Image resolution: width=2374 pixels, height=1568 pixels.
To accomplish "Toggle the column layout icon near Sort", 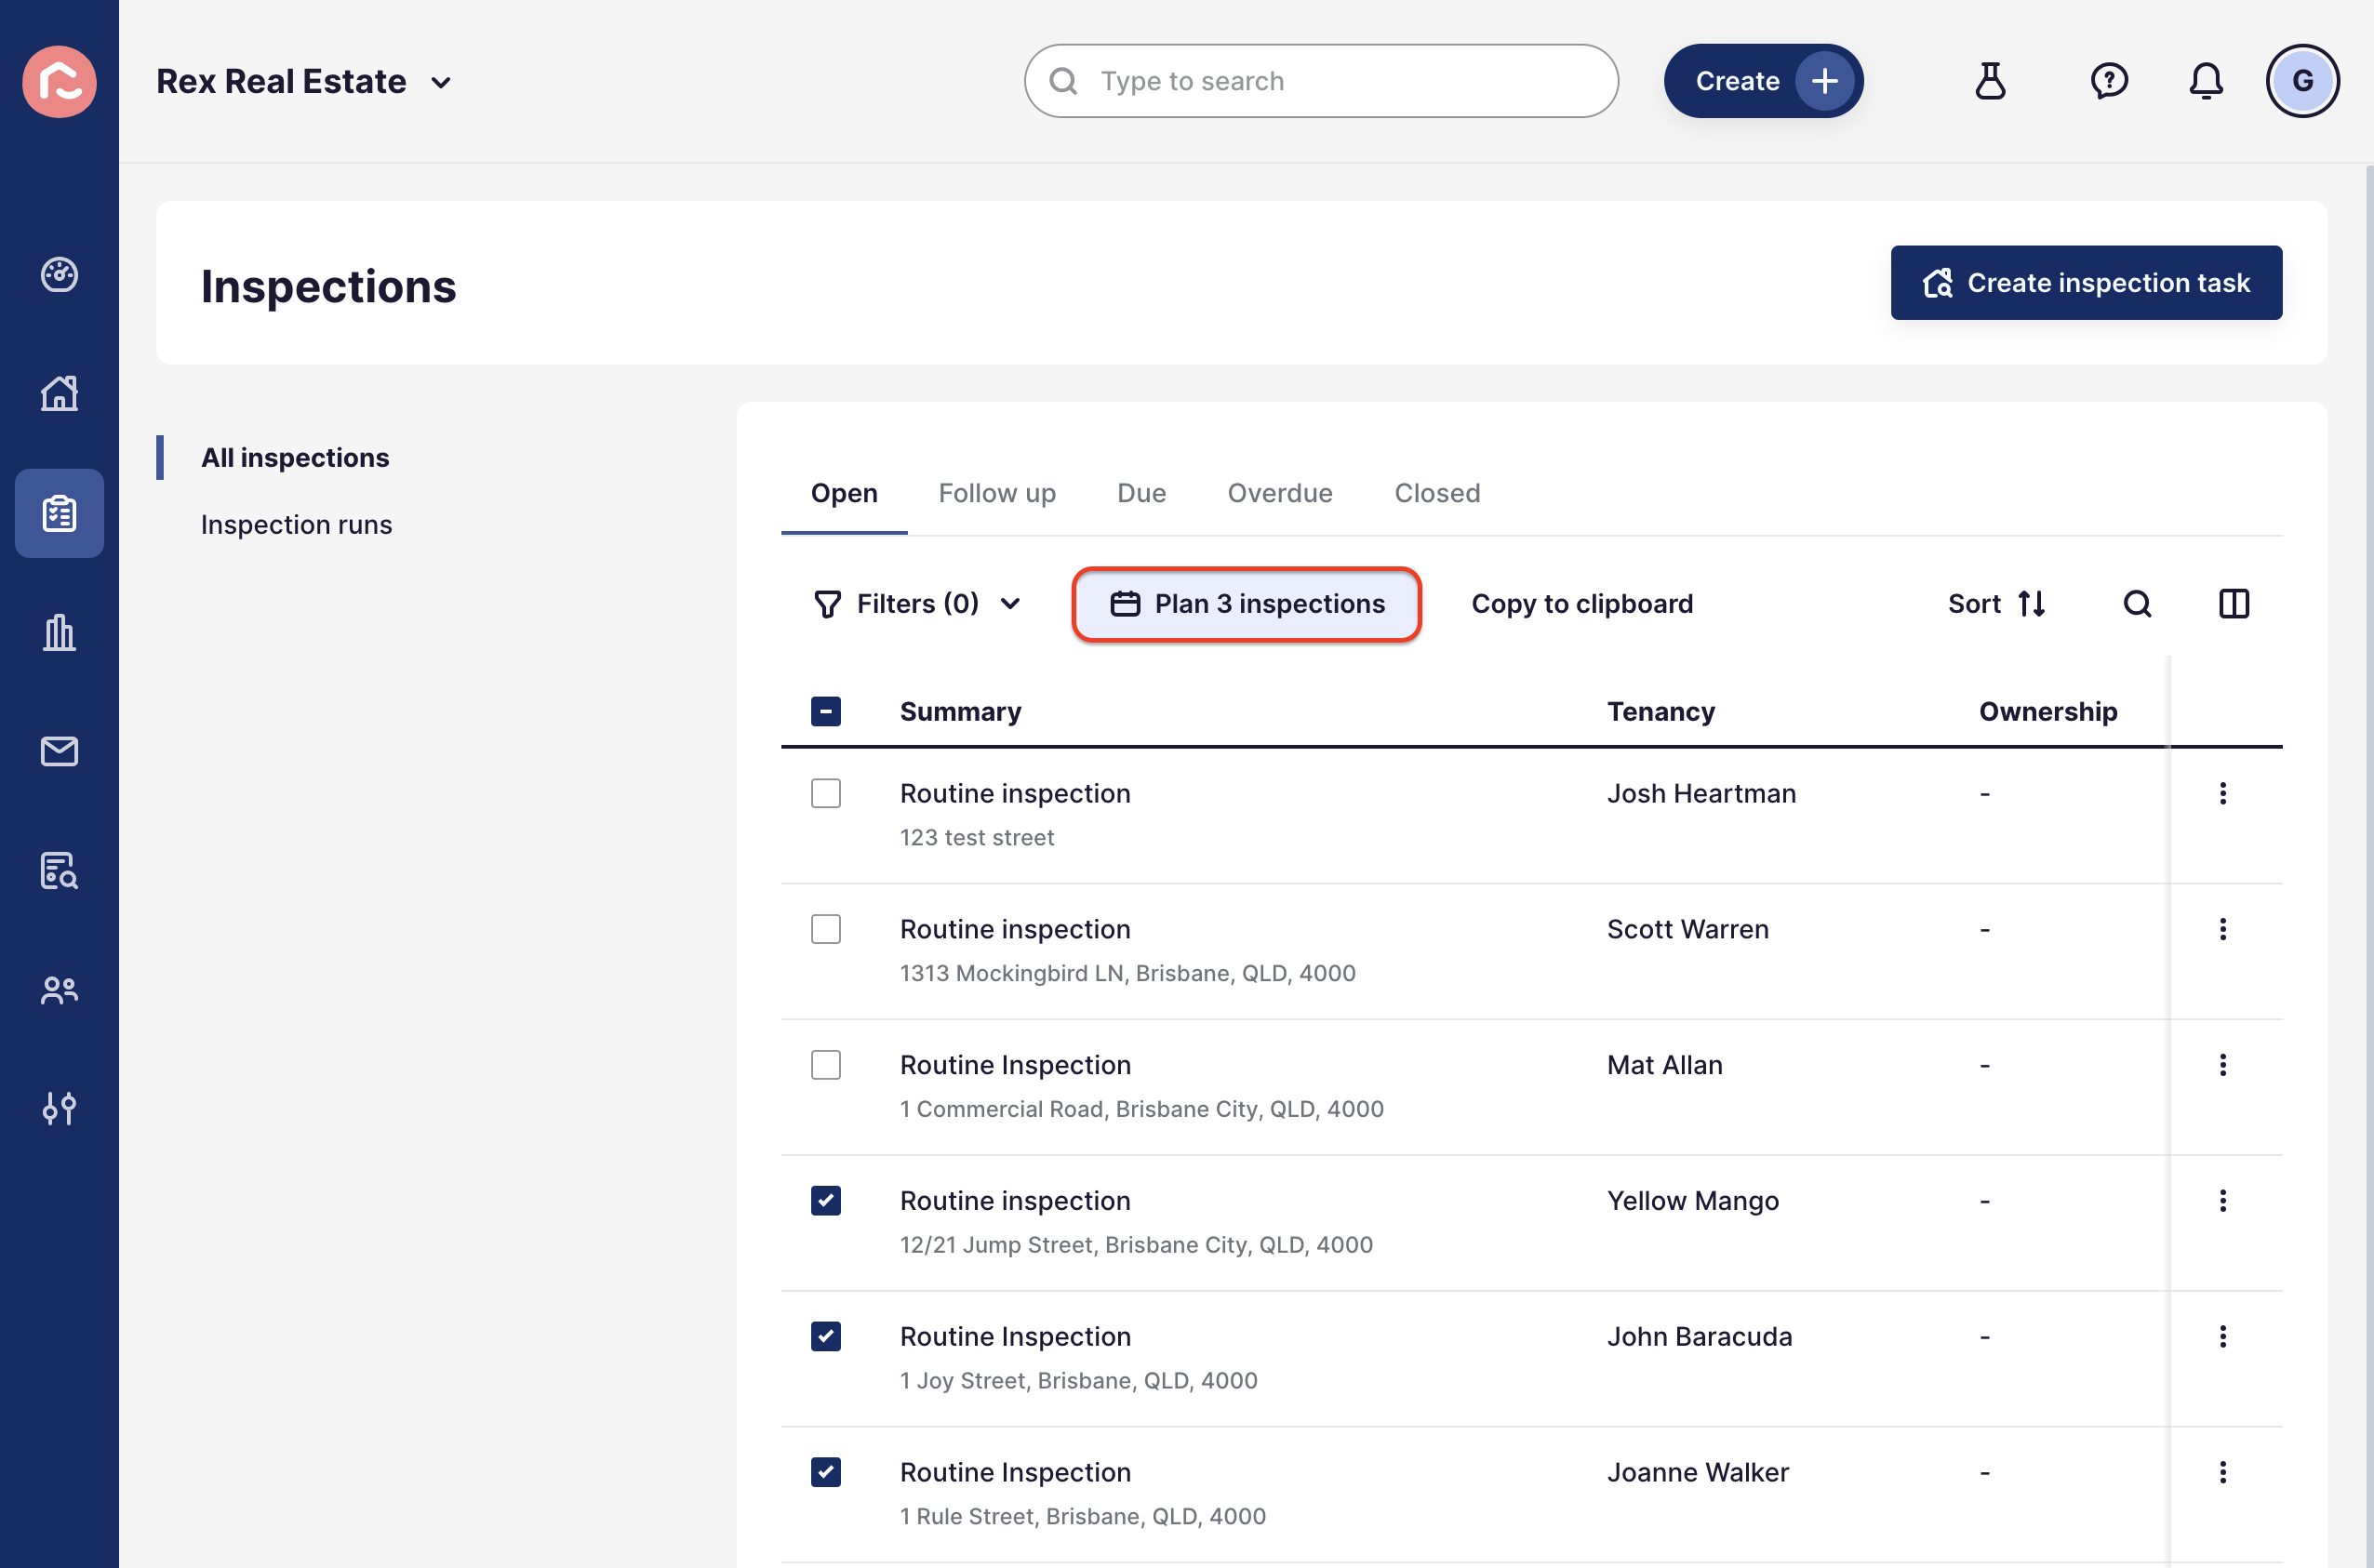I will tap(2234, 603).
